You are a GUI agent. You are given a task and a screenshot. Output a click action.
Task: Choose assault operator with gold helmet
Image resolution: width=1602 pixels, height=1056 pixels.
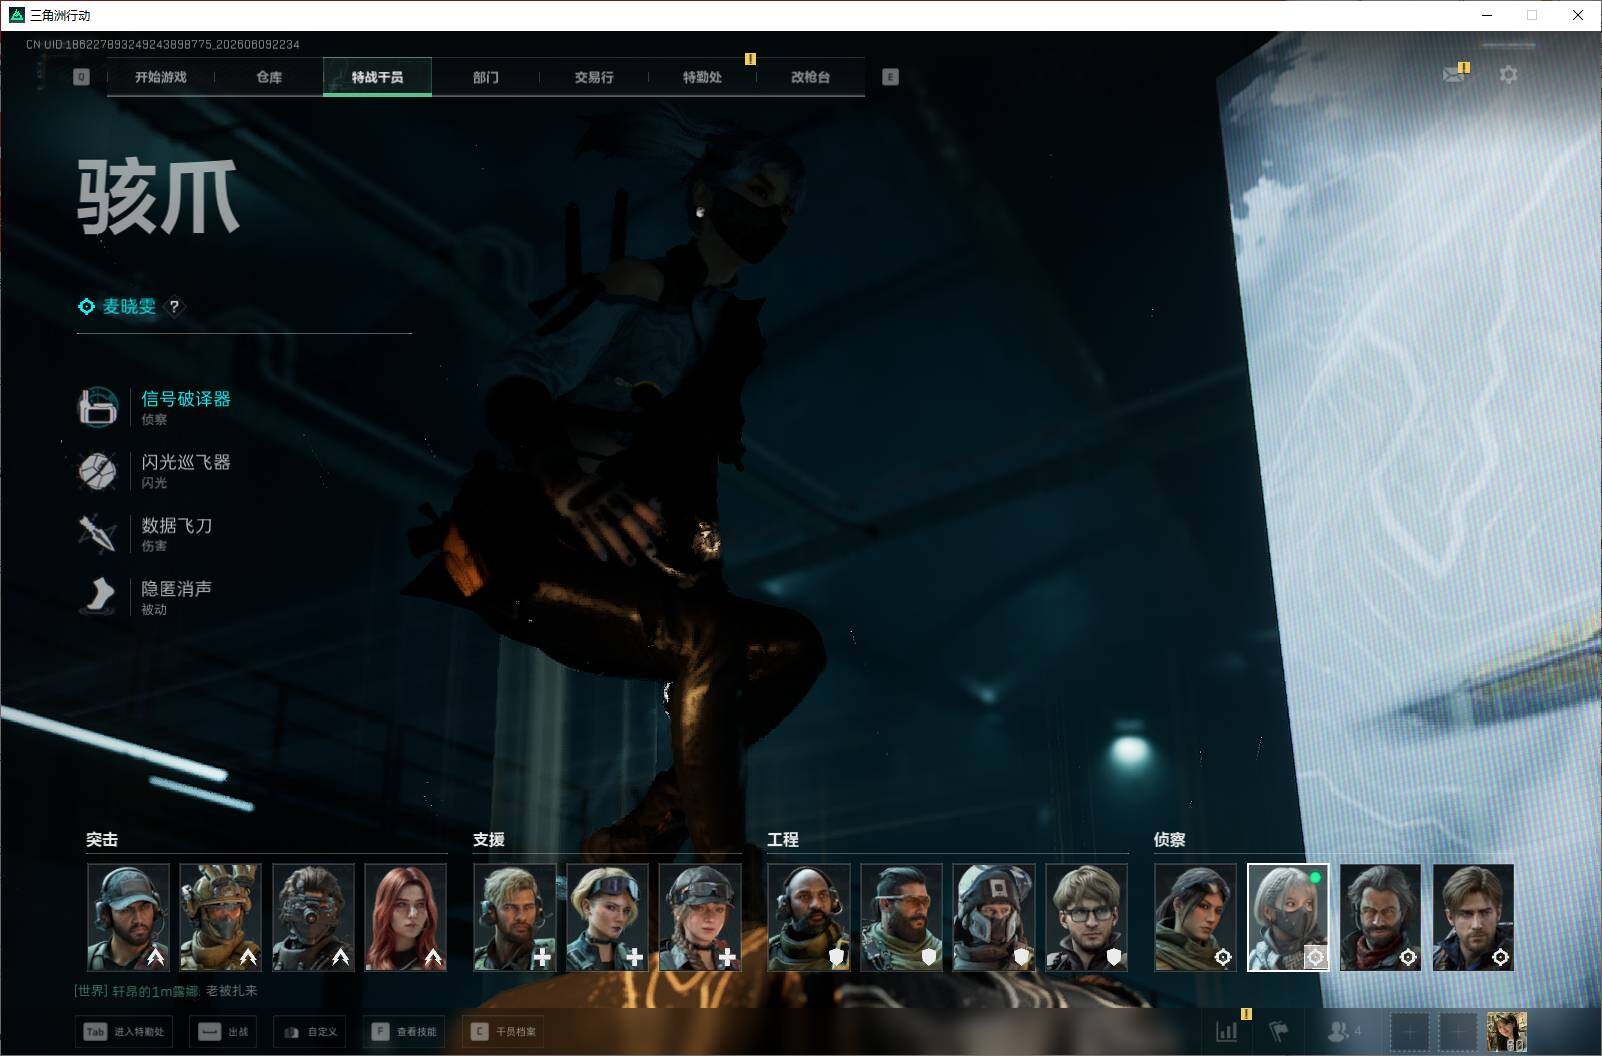point(220,918)
